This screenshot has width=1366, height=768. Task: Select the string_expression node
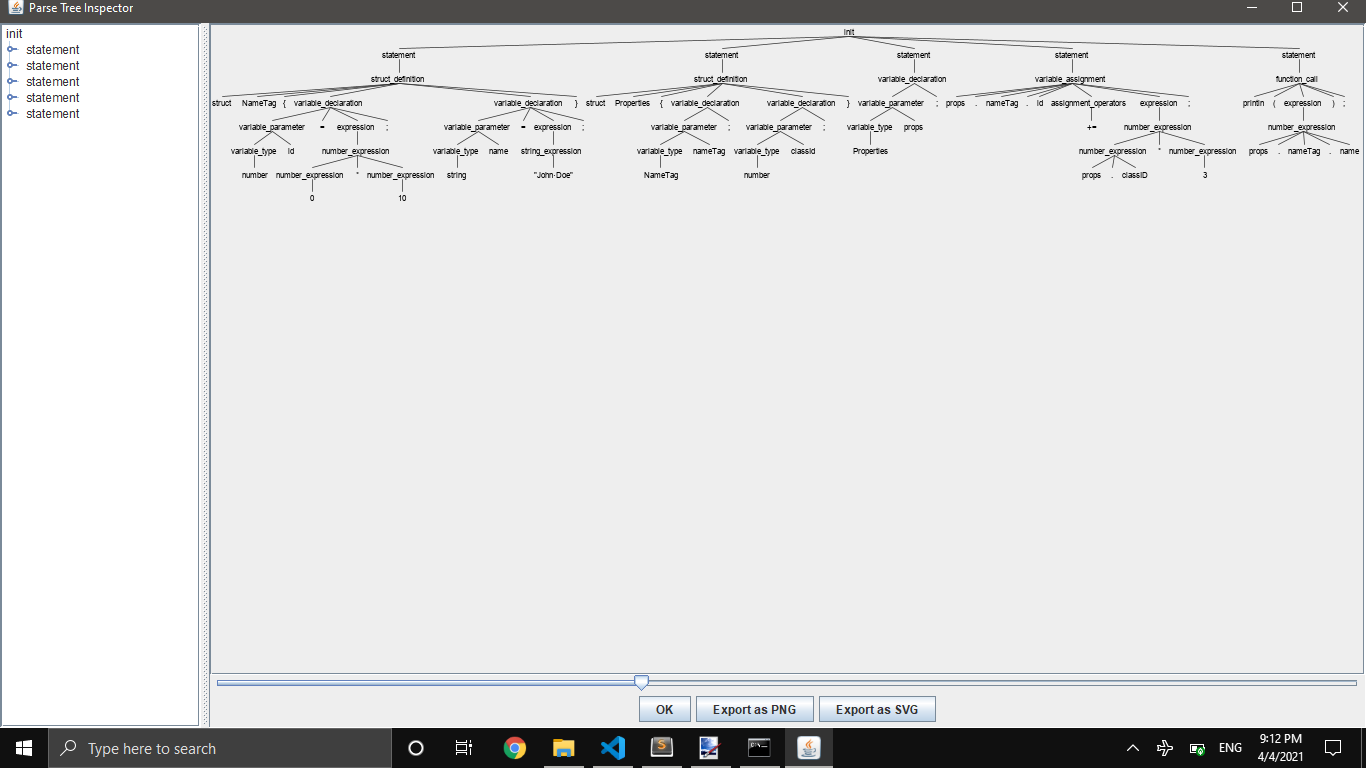[551, 151]
